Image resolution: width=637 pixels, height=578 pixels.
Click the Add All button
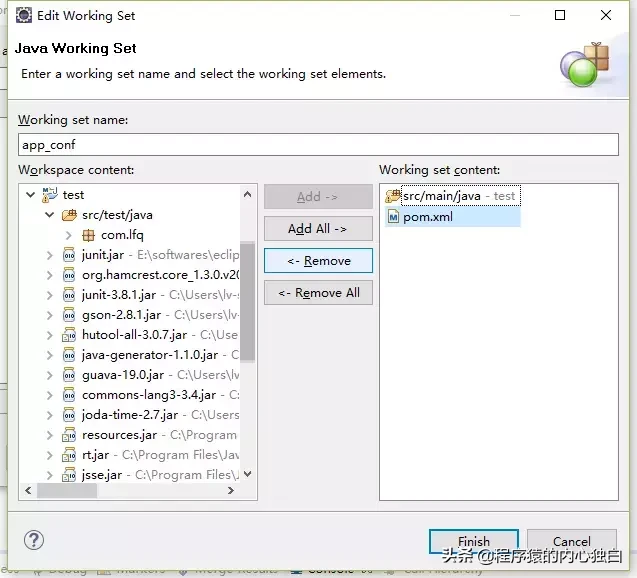click(318, 229)
